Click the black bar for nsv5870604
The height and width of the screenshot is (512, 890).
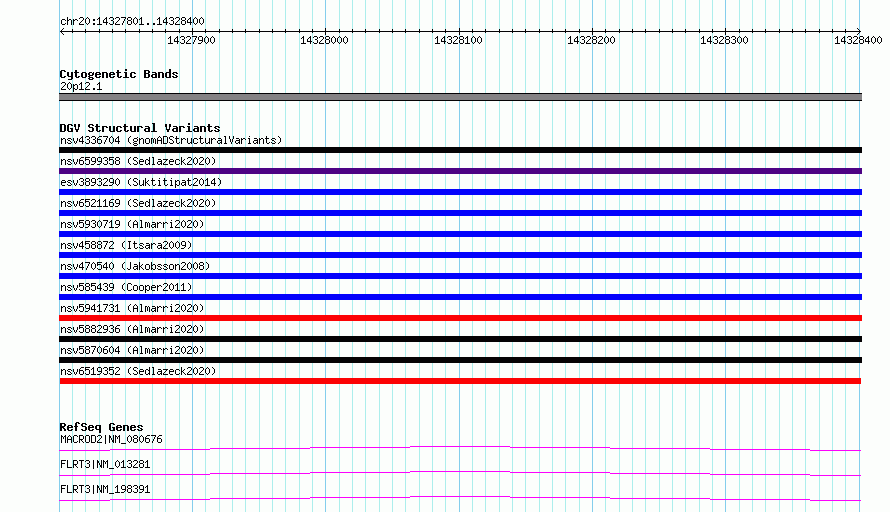point(460,360)
